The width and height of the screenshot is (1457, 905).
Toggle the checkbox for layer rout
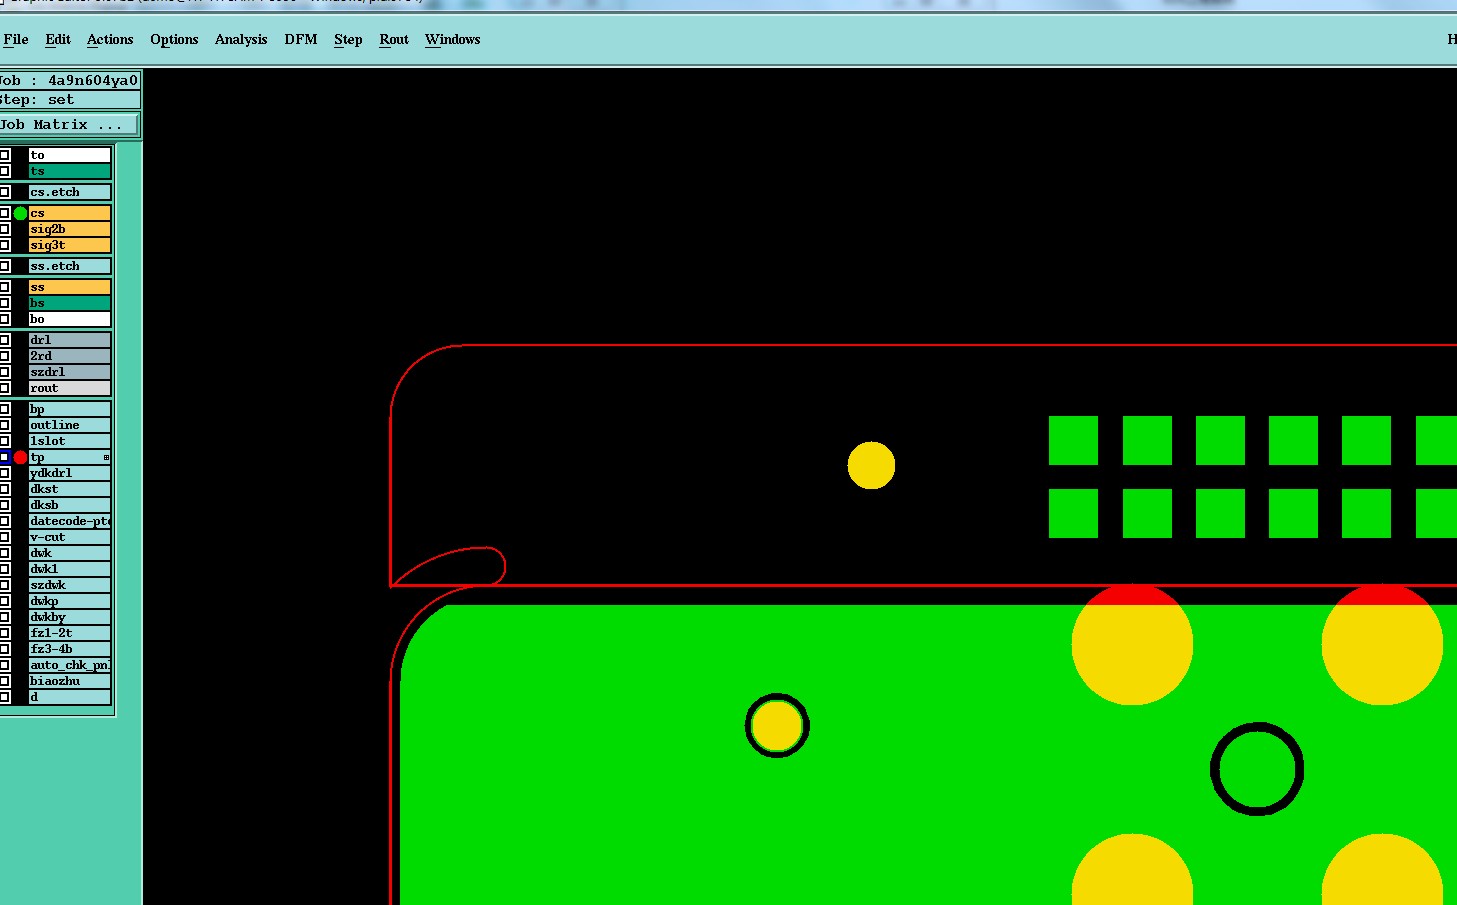[5, 388]
